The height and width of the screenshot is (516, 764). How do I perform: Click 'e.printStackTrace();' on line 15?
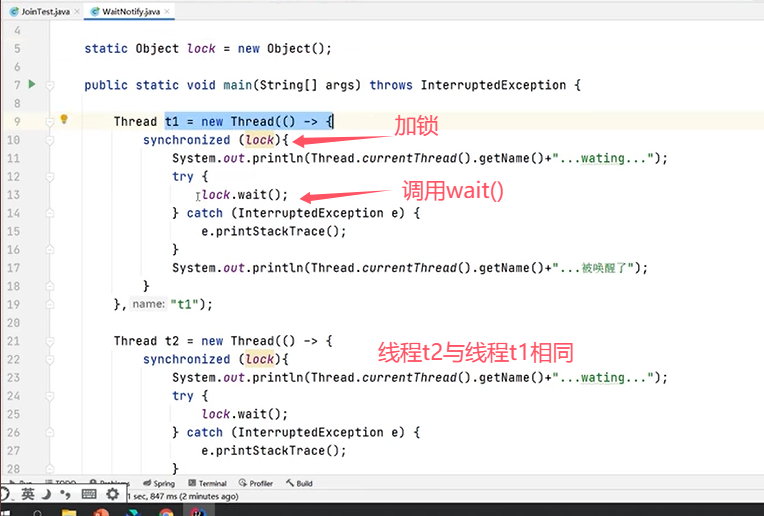pyautogui.click(x=274, y=231)
